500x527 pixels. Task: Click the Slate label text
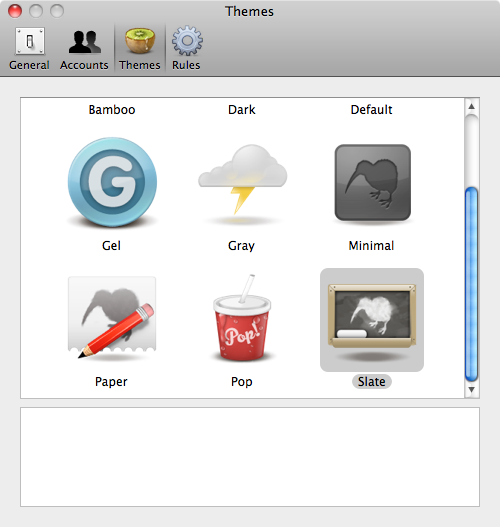click(x=372, y=381)
